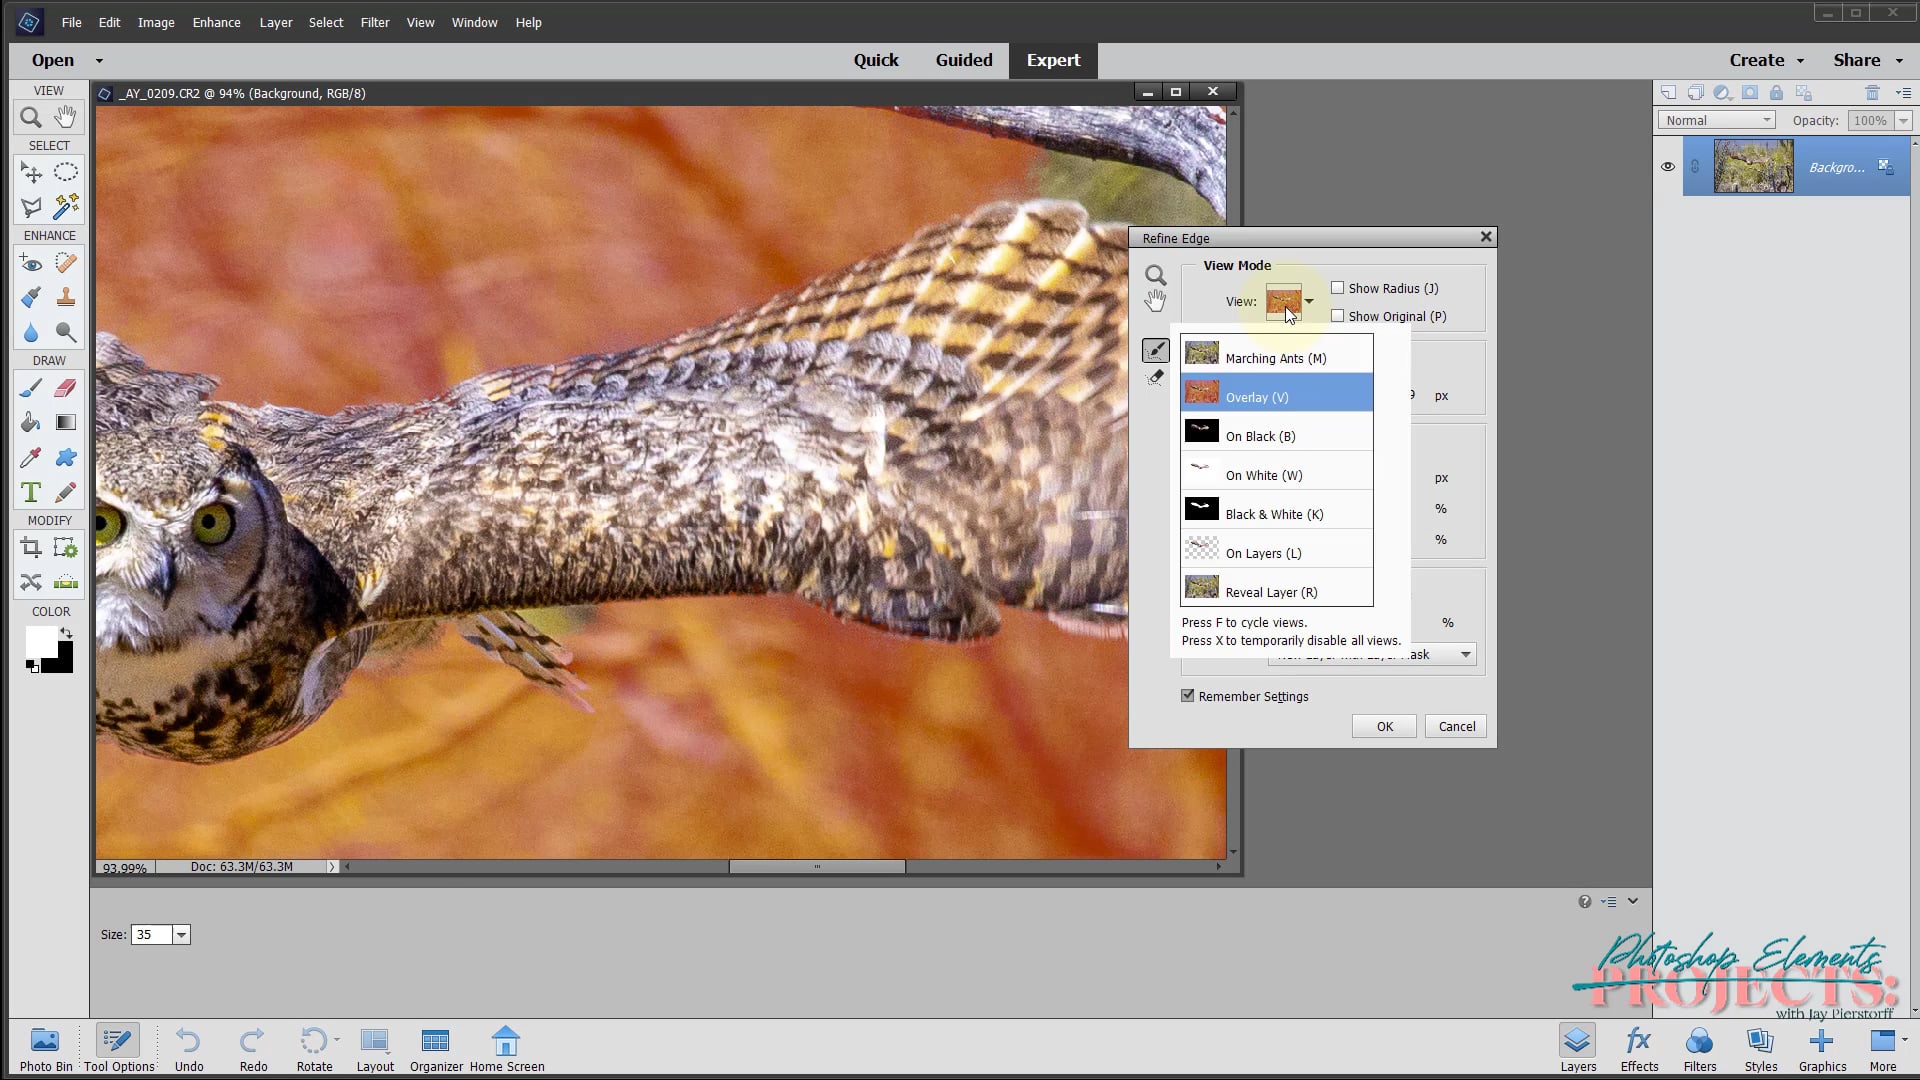The width and height of the screenshot is (1920, 1080).
Task: Choose the Magic Wand selection tool
Action: tap(66, 207)
